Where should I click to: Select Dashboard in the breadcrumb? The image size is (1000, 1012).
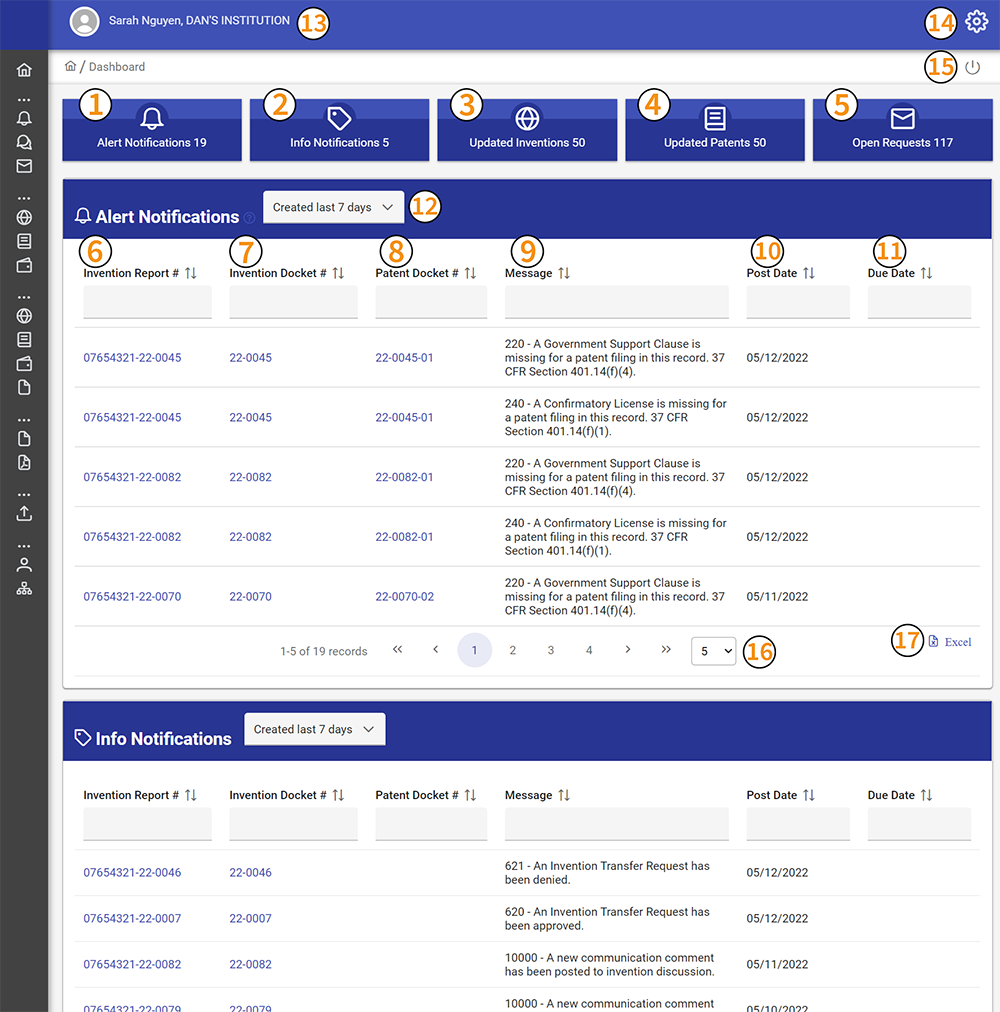[x=117, y=66]
